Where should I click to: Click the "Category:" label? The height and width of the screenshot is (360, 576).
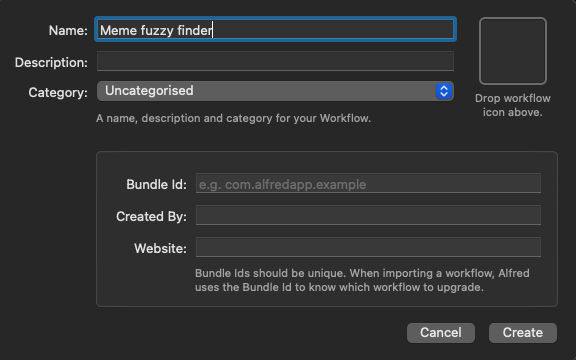tap(58, 93)
